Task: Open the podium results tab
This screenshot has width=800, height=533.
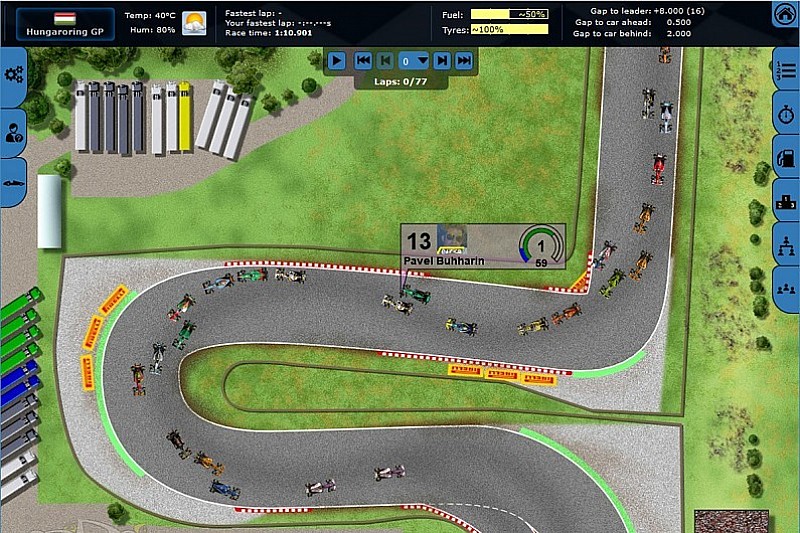Action: [786, 201]
